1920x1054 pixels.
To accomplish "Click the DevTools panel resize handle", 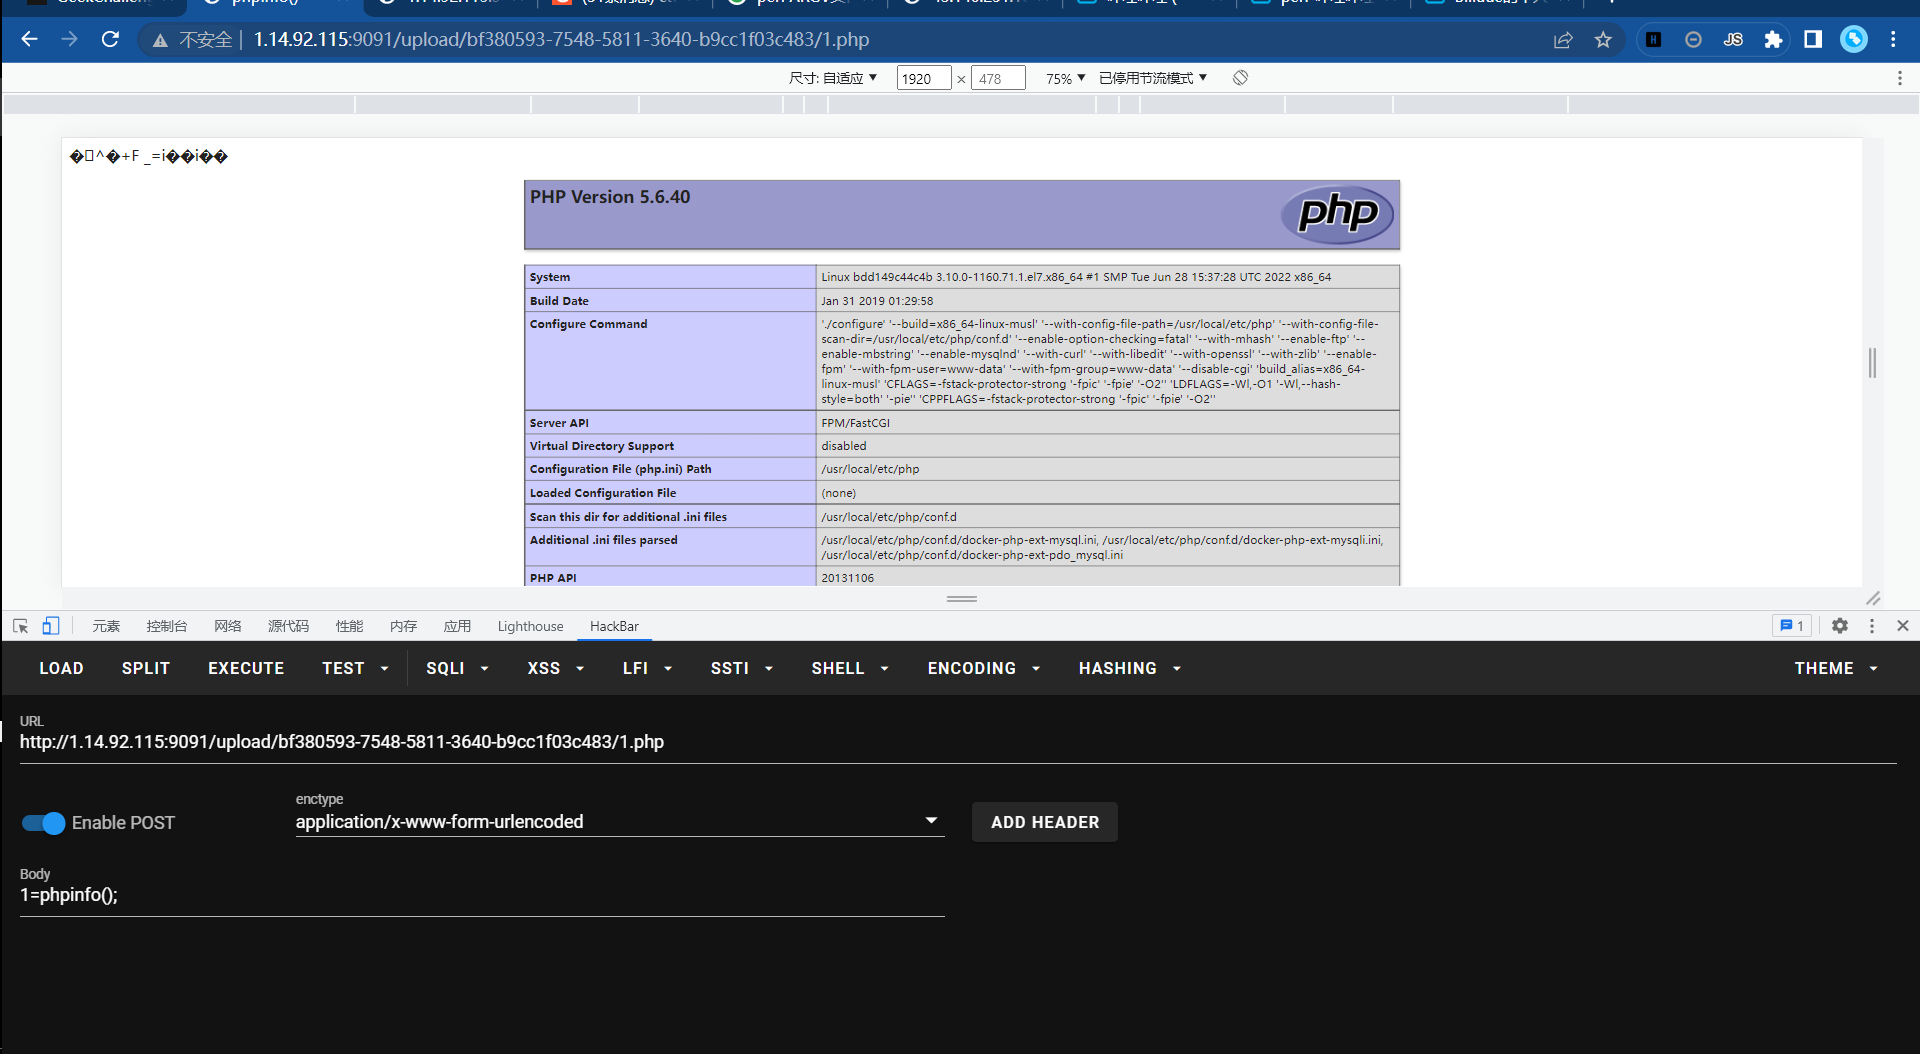I will pyautogui.click(x=961, y=599).
